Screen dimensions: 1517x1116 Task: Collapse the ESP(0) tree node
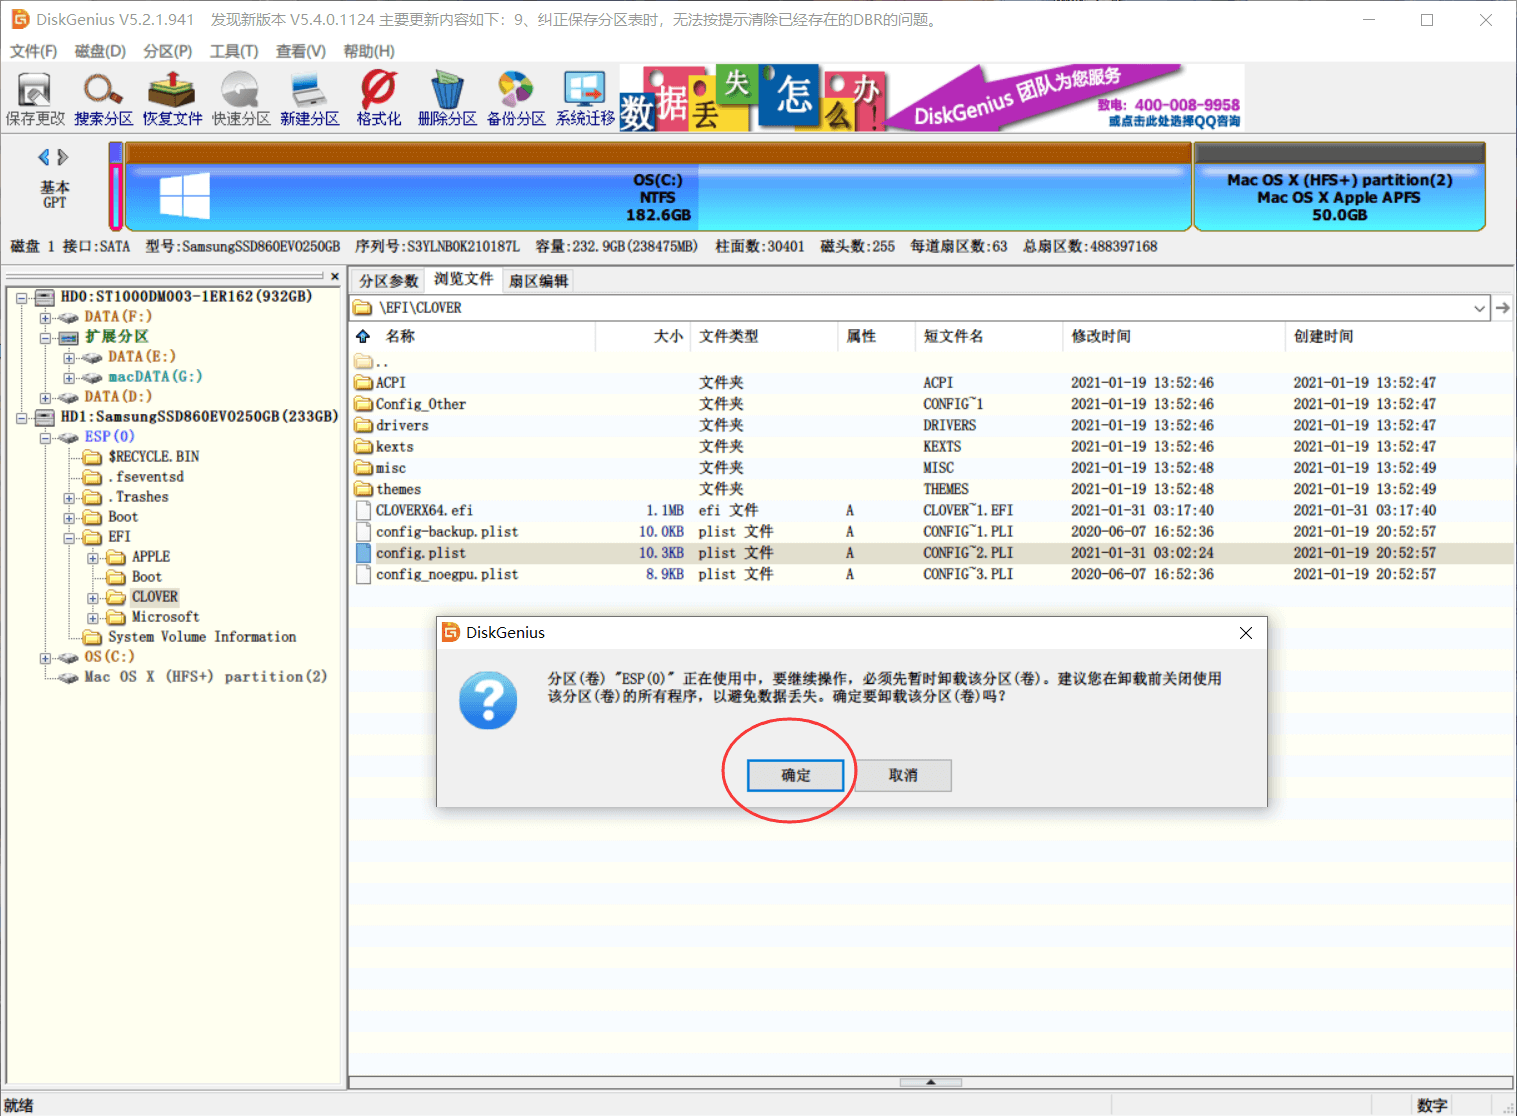click(45, 438)
